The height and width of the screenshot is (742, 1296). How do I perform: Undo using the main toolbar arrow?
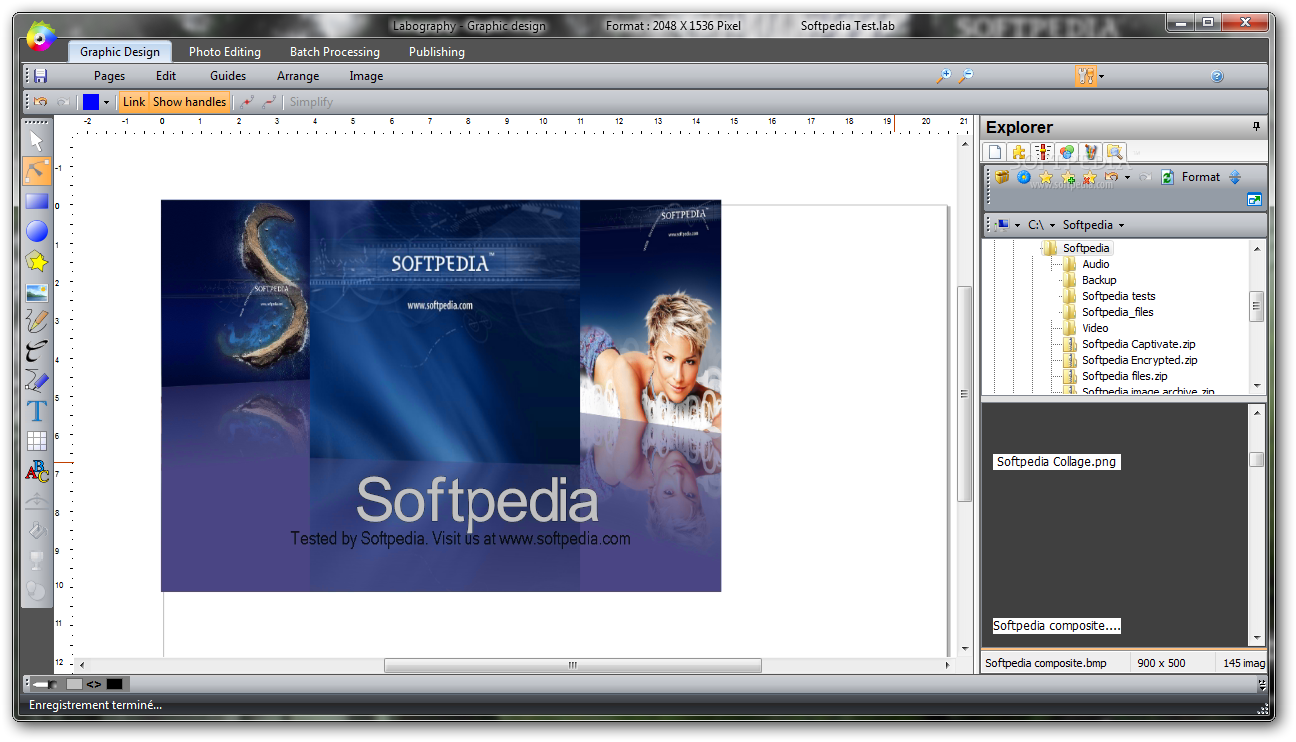tap(40, 102)
